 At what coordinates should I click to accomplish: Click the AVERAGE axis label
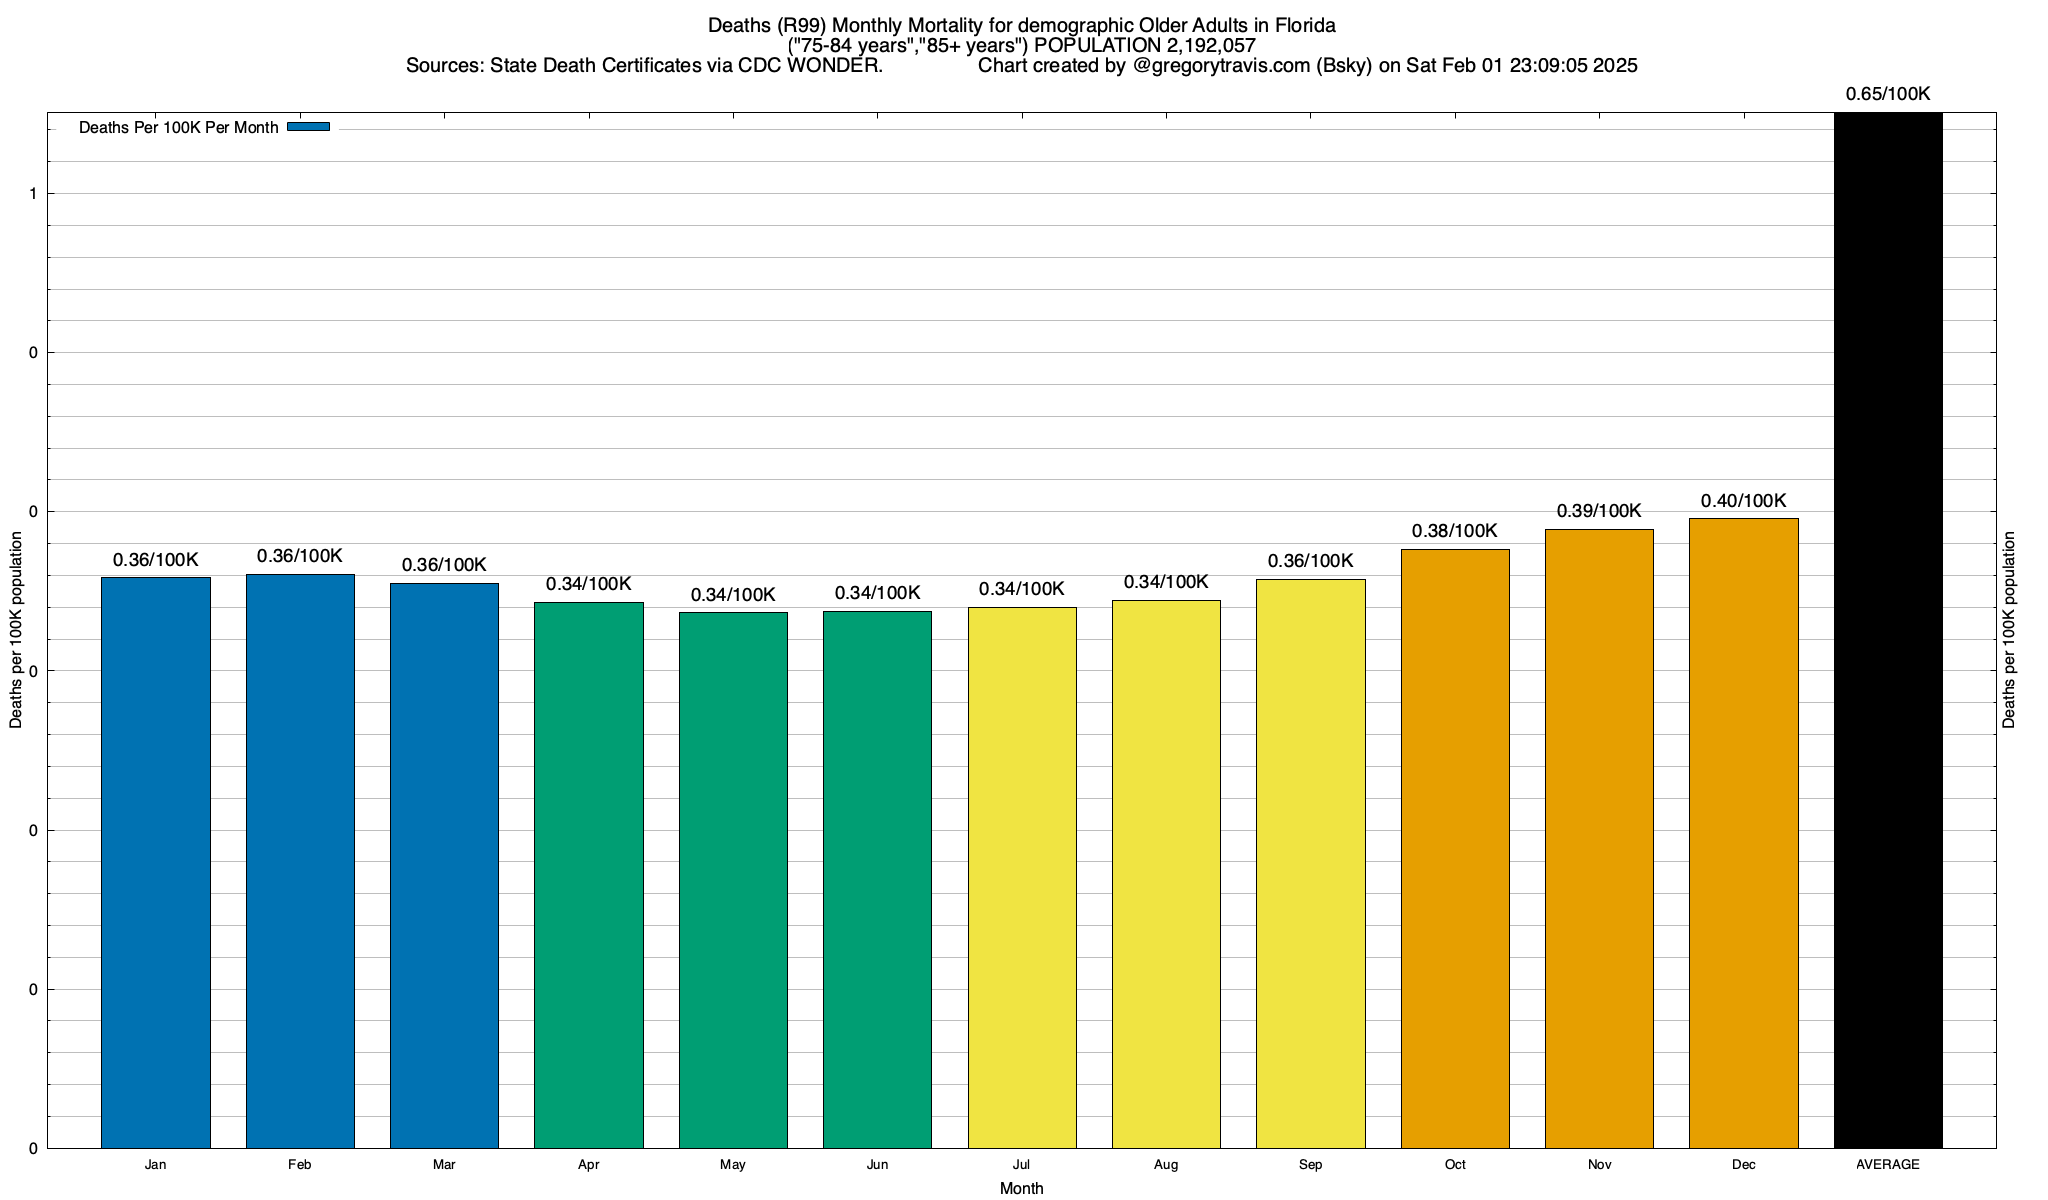coord(1888,1165)
